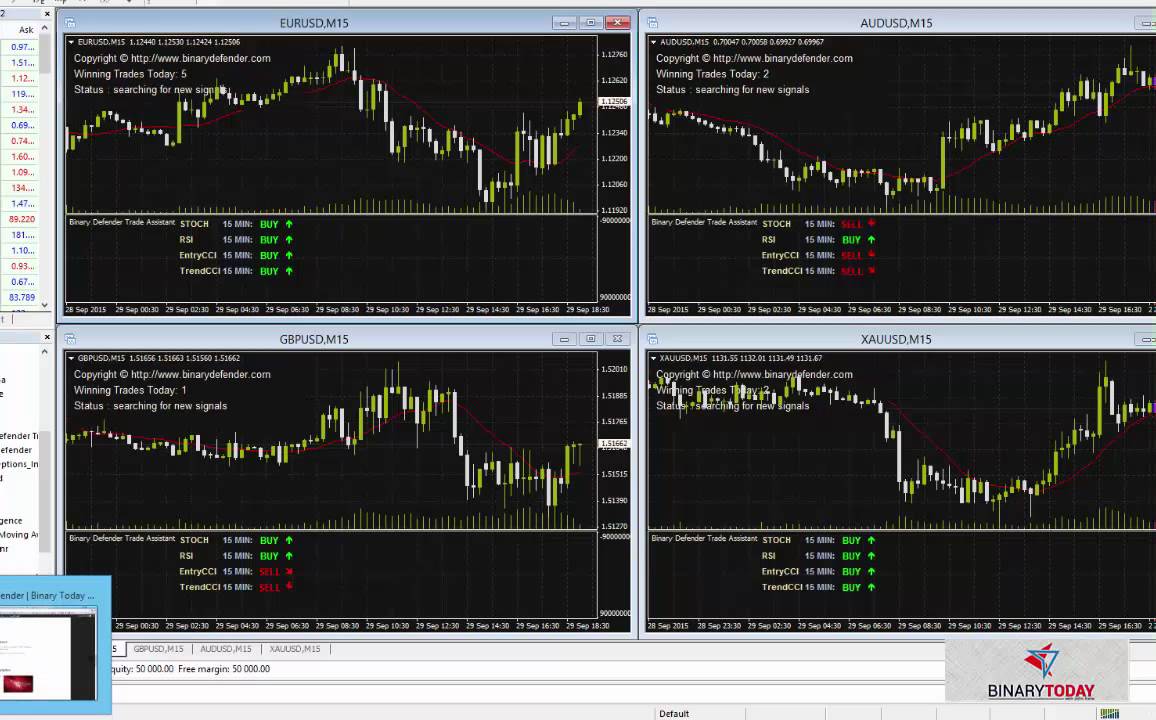Select the Market Watch row showing 134...

click(x=20, y=188)
